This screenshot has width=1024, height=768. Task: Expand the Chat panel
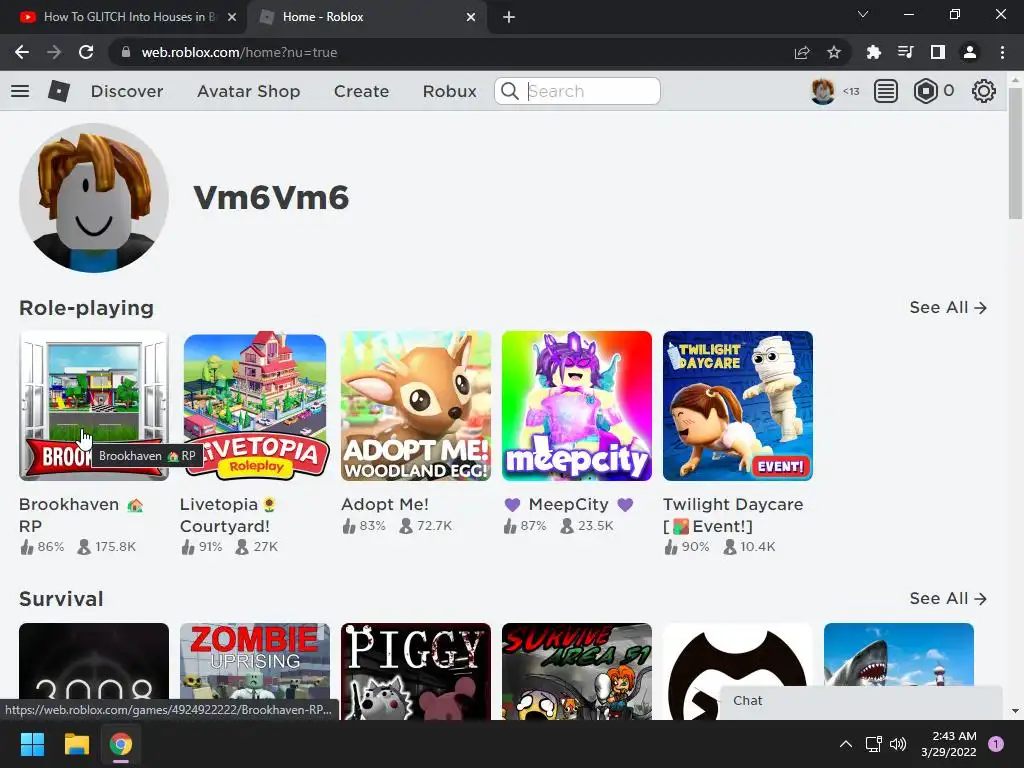(x=861, y=701)
